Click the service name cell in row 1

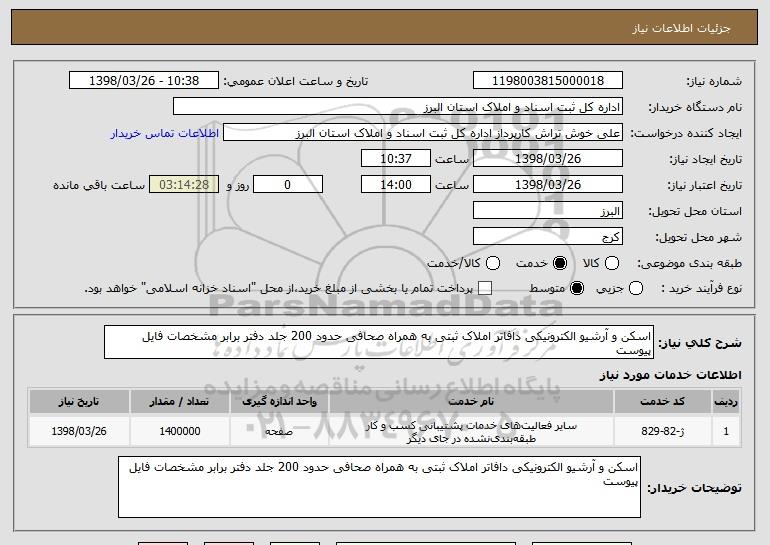tap(471, 432)
